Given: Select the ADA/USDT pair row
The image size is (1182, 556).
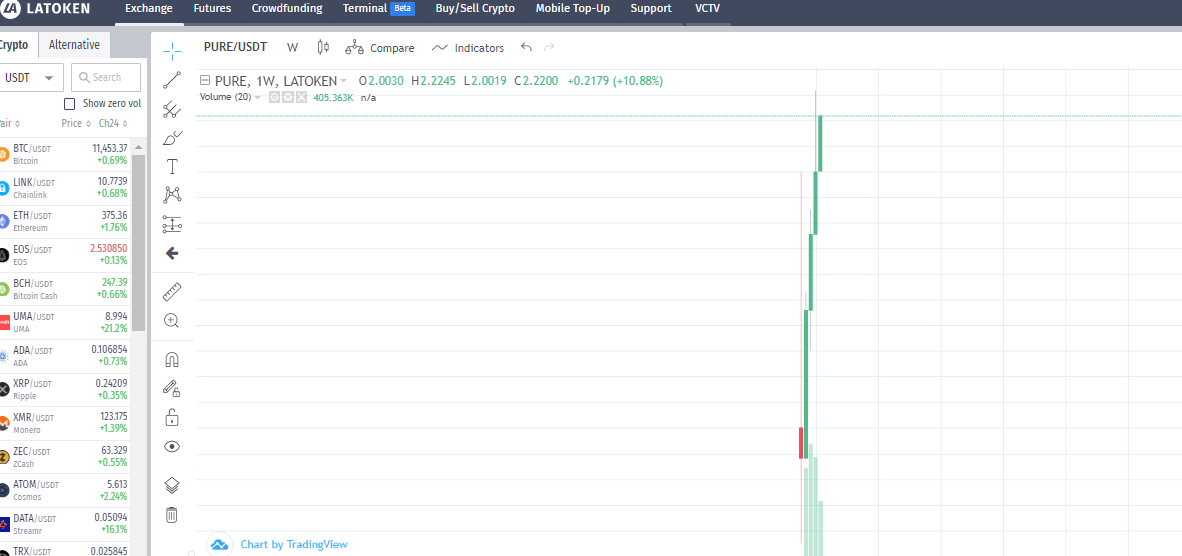Looking at the screenshot, I should pyautogui.click(x=65, y=356).
